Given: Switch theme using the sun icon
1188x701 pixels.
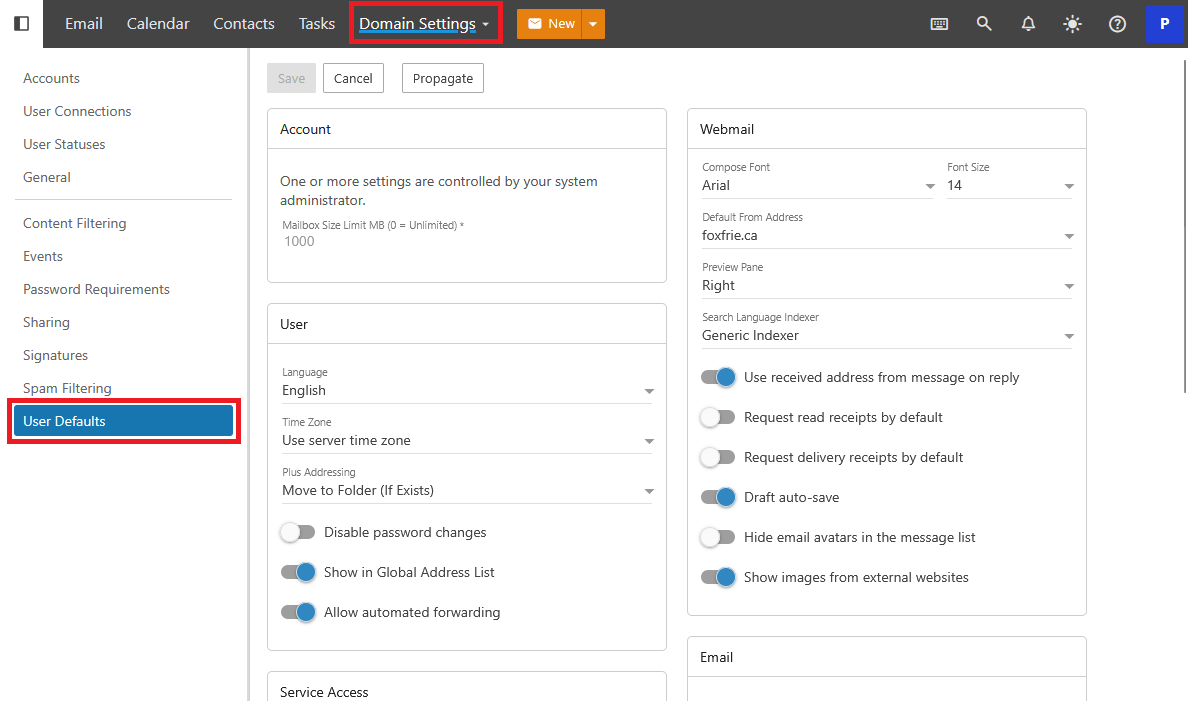Looking at the screenshot, I should pyautogui.click(x=1072, y=24).
